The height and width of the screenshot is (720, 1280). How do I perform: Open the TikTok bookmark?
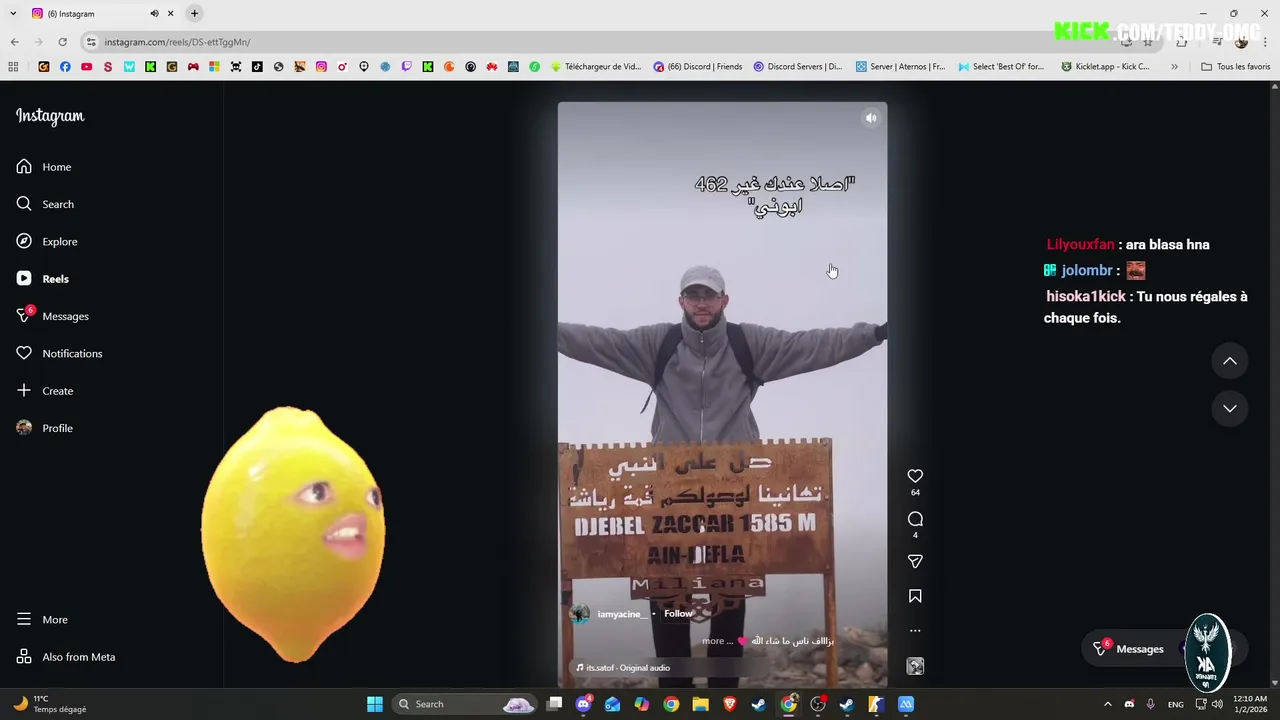point(257,67)
